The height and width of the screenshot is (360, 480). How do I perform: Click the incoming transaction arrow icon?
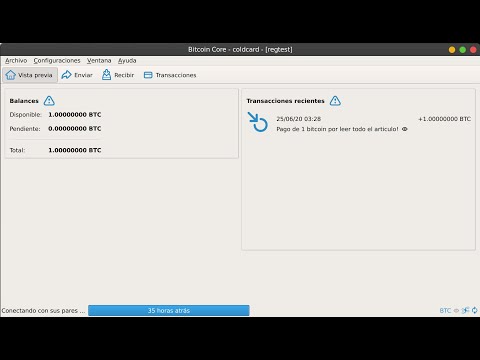pos(257,122)
